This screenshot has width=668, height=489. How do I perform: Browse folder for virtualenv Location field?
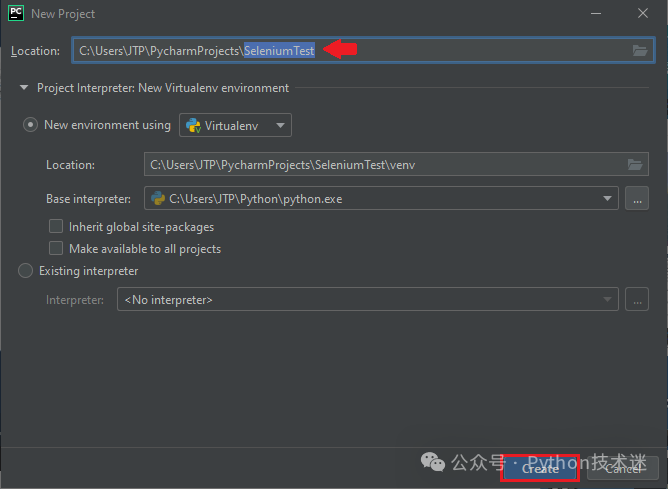[635, 164]
